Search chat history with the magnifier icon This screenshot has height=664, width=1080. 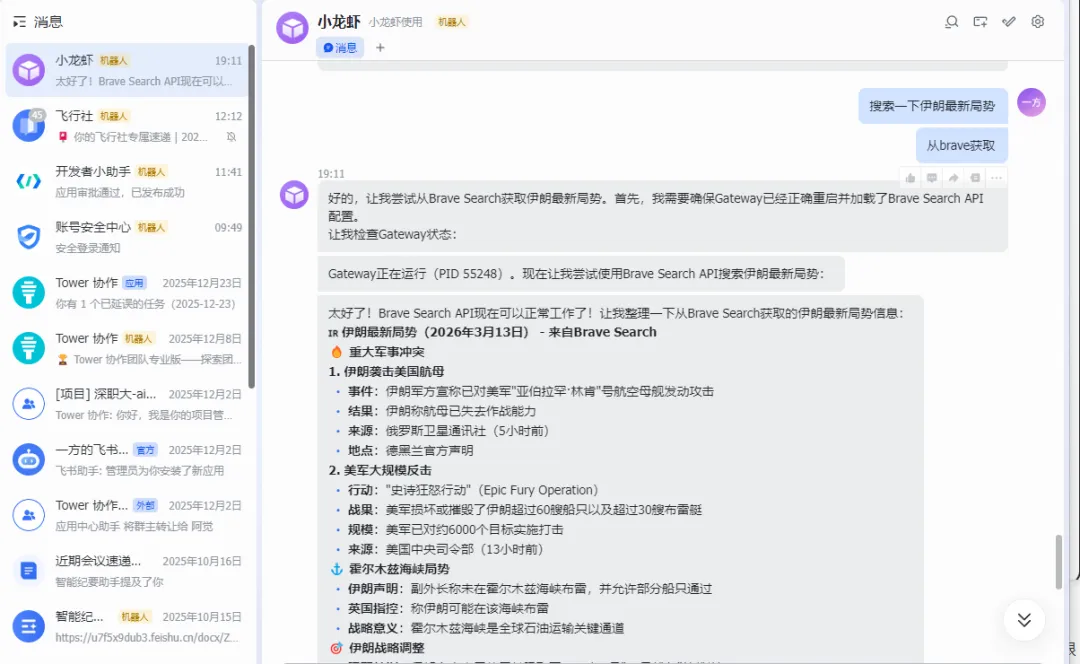tap(951, 22)
